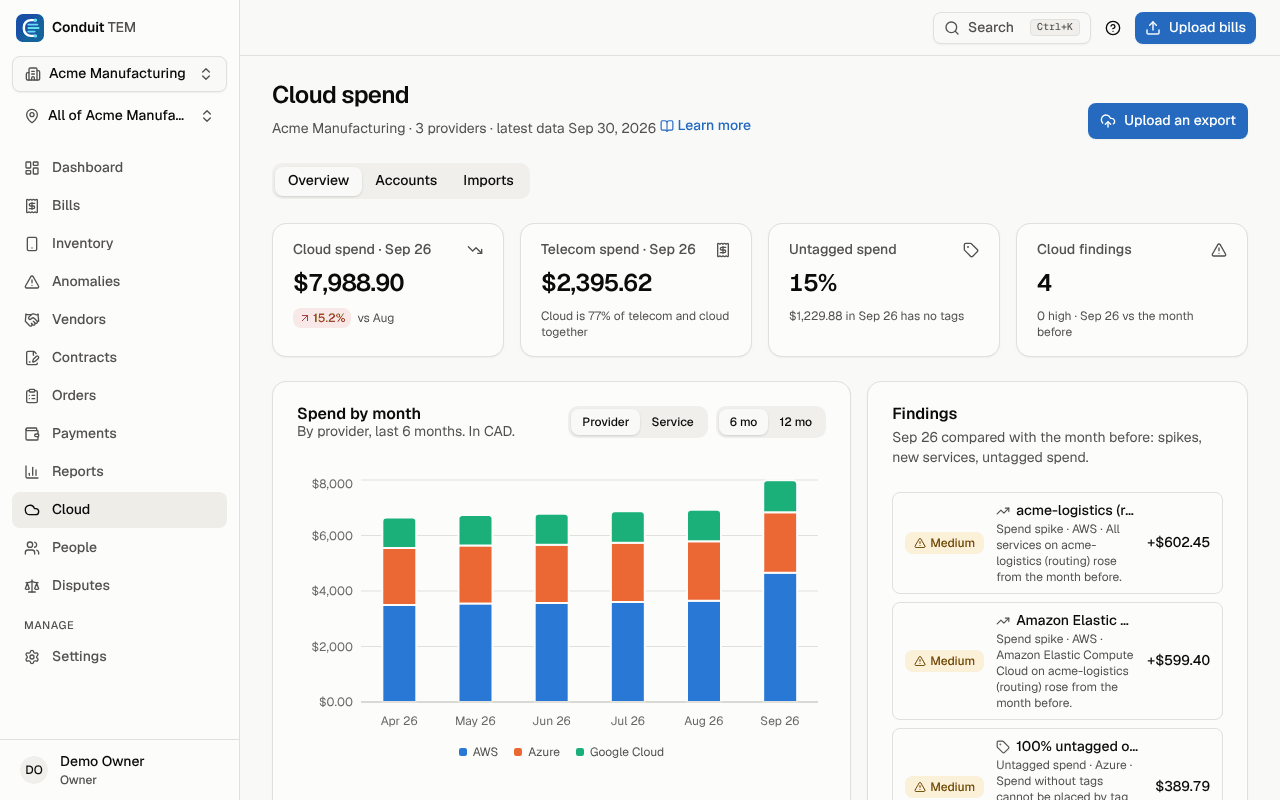Switch to the Overview tab
This screenshot has width=1280, height=800.
pos(318,181)
